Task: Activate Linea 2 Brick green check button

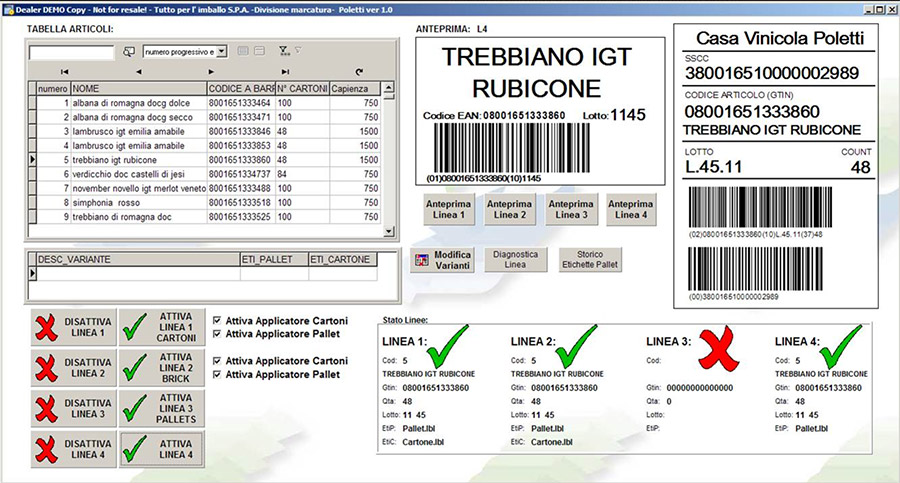Action: click(x=162, y=368)
